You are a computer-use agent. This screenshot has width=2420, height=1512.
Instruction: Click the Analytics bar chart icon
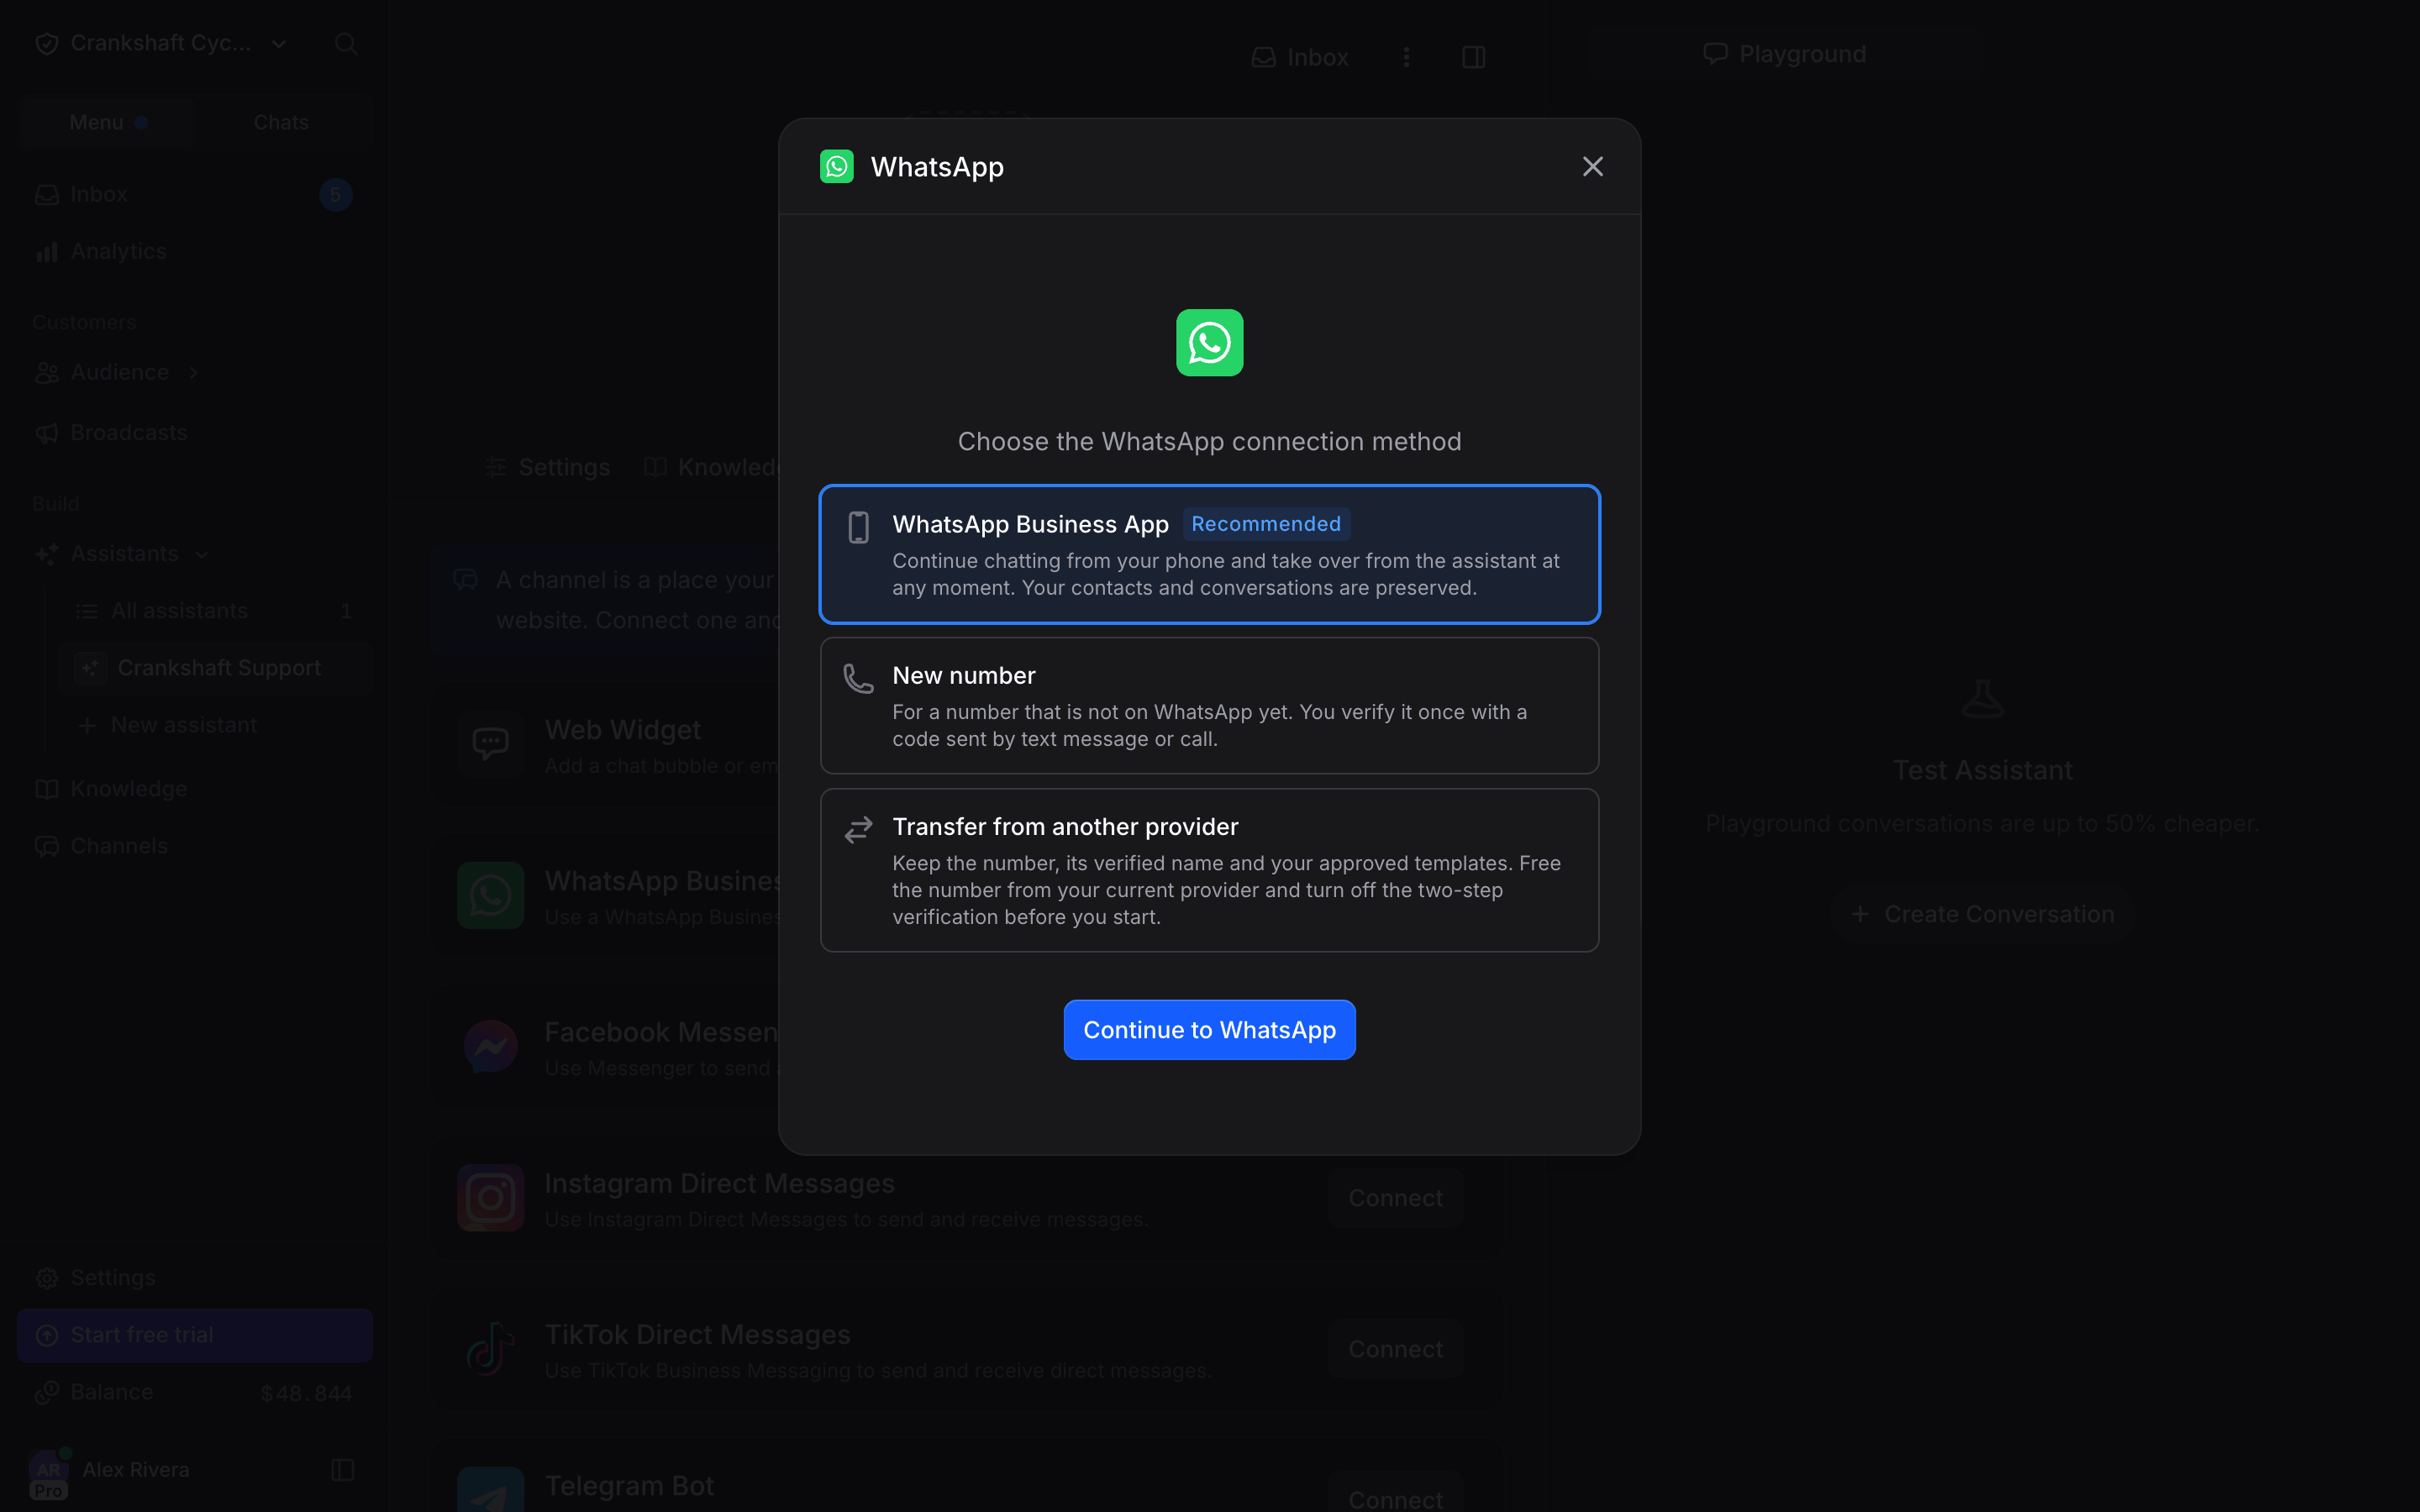pos(47,252)
